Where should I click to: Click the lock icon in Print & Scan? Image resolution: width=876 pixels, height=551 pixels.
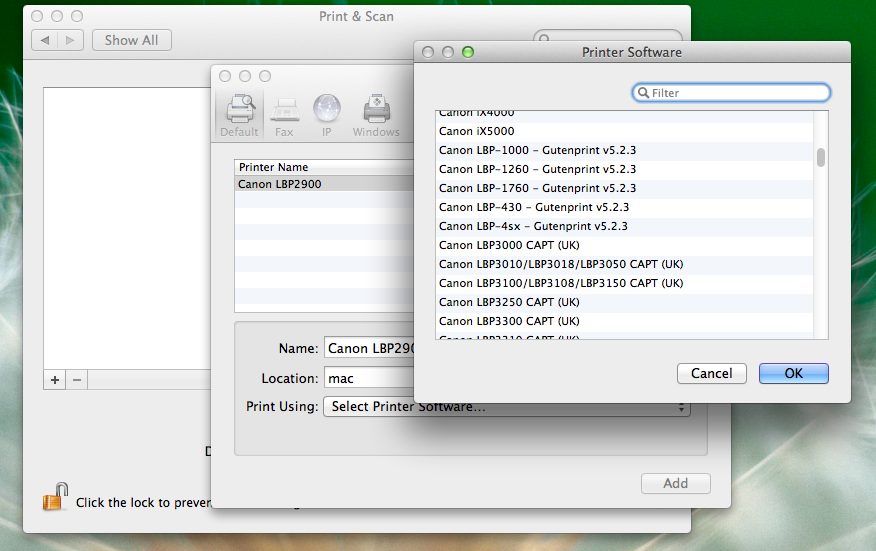pyautogui.click(x=55, y=497)
